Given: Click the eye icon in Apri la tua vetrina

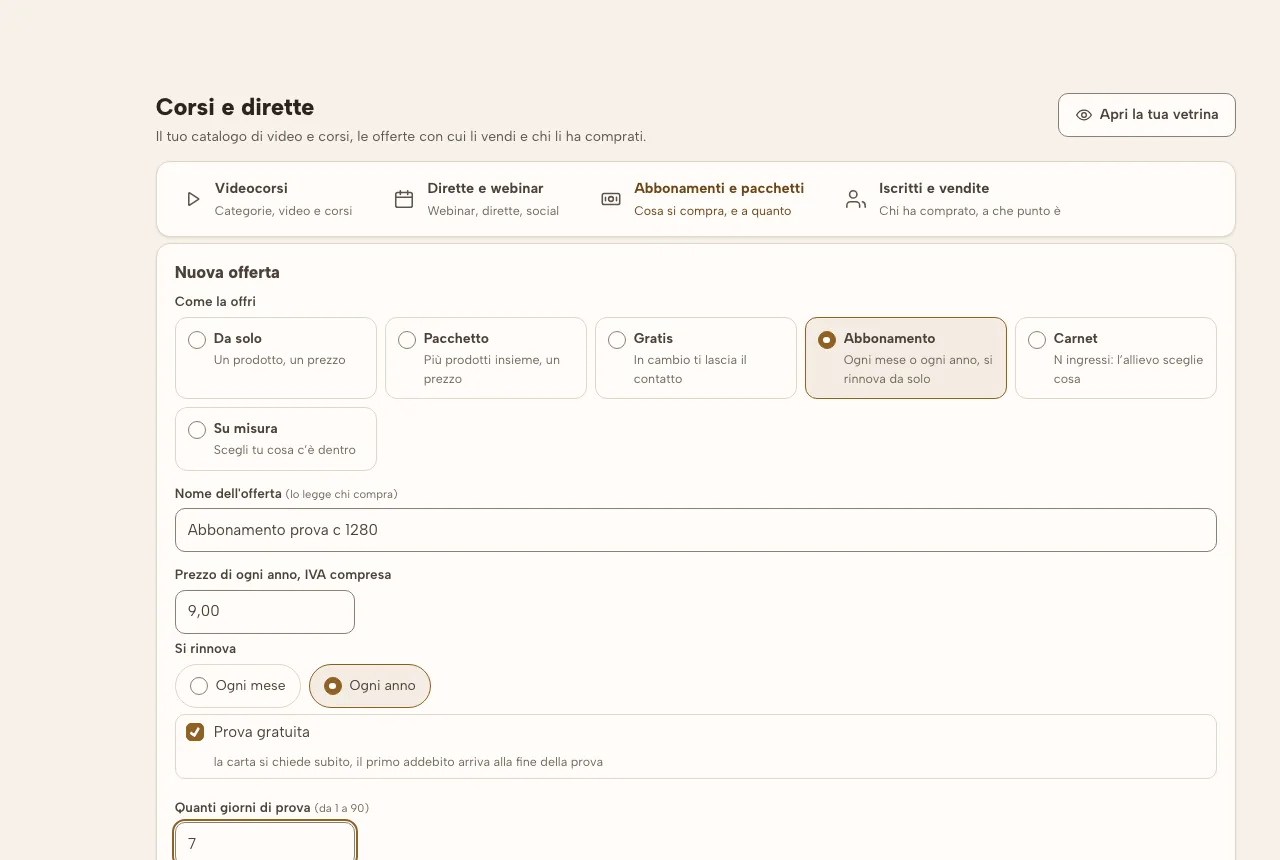Looking at the screenshot, I should point(1084,115).
